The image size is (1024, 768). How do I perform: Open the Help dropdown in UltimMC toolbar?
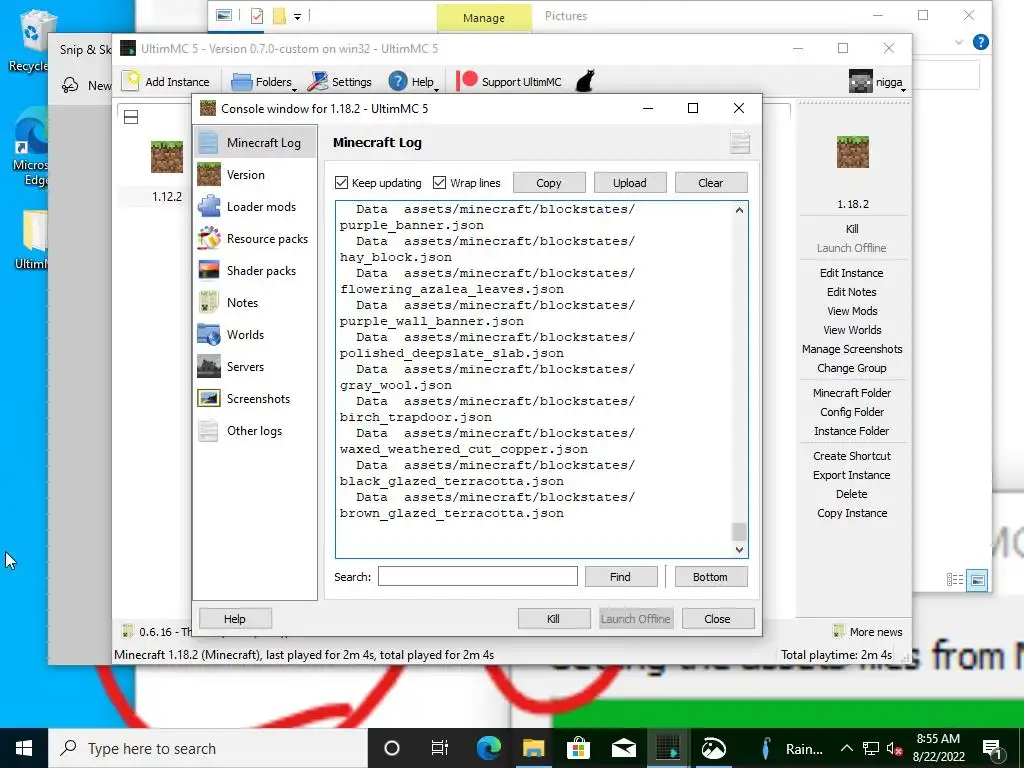pos(414,82)
